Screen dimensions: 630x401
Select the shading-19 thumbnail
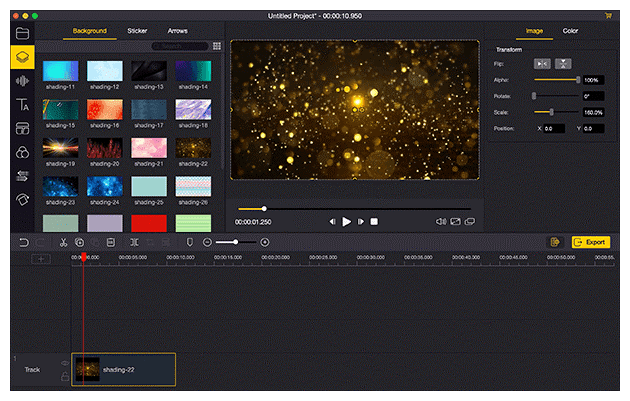click(x=60, y=148)
